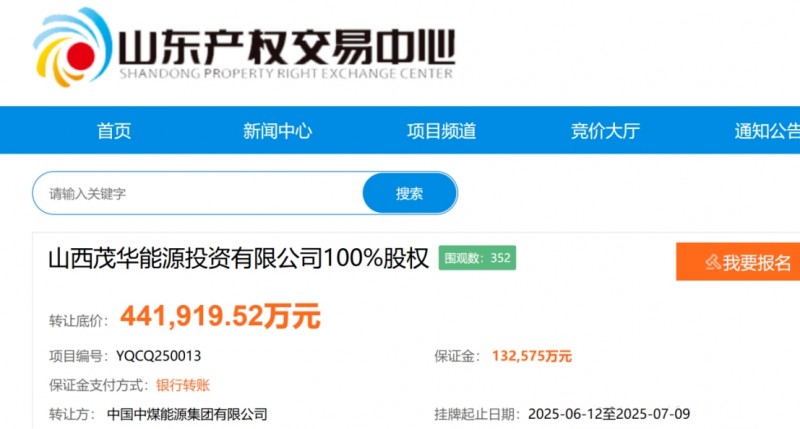The image size is (800, 429).
Task: Click the 请输入关键字 search field
Action: pos(200,193)
